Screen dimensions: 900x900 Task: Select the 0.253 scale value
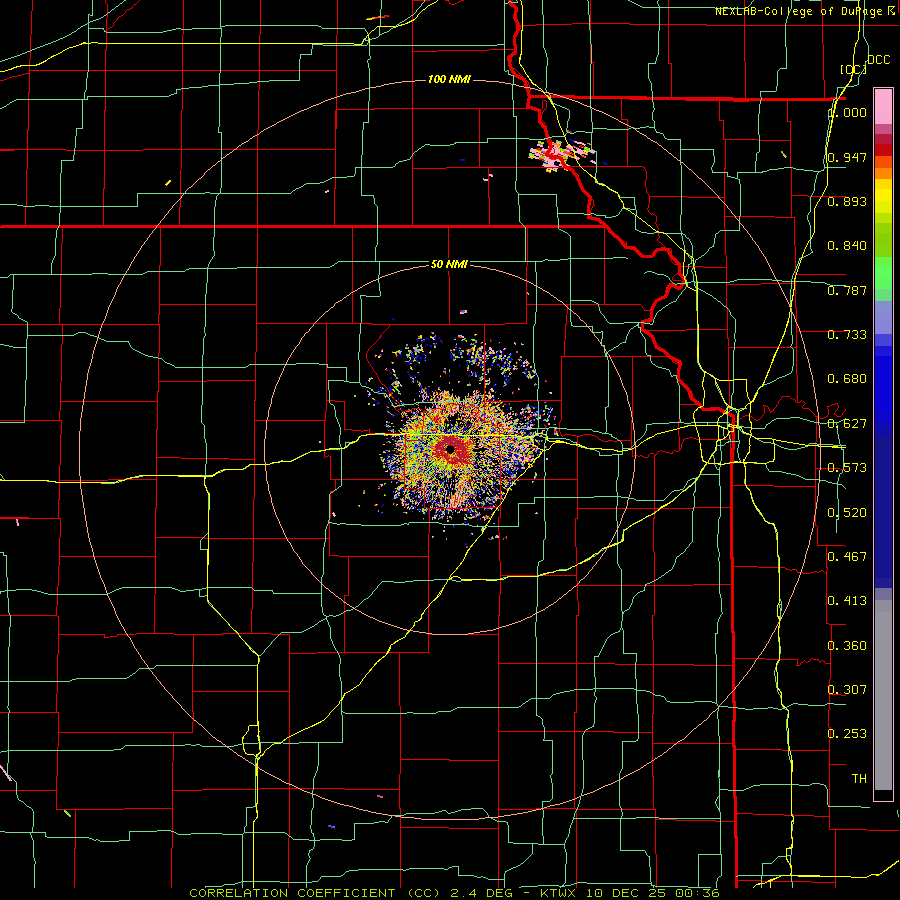pos(847,734)
